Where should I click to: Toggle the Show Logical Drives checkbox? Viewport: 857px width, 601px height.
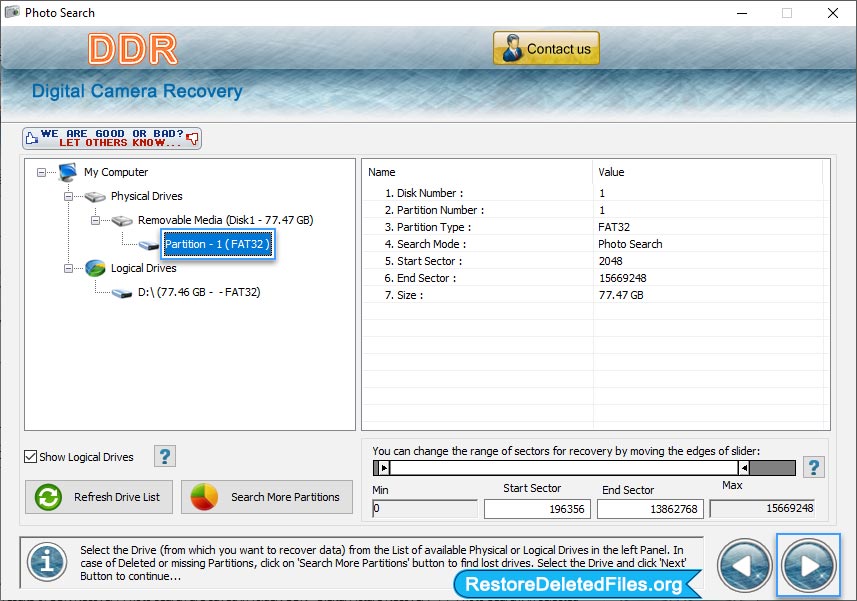31,457
